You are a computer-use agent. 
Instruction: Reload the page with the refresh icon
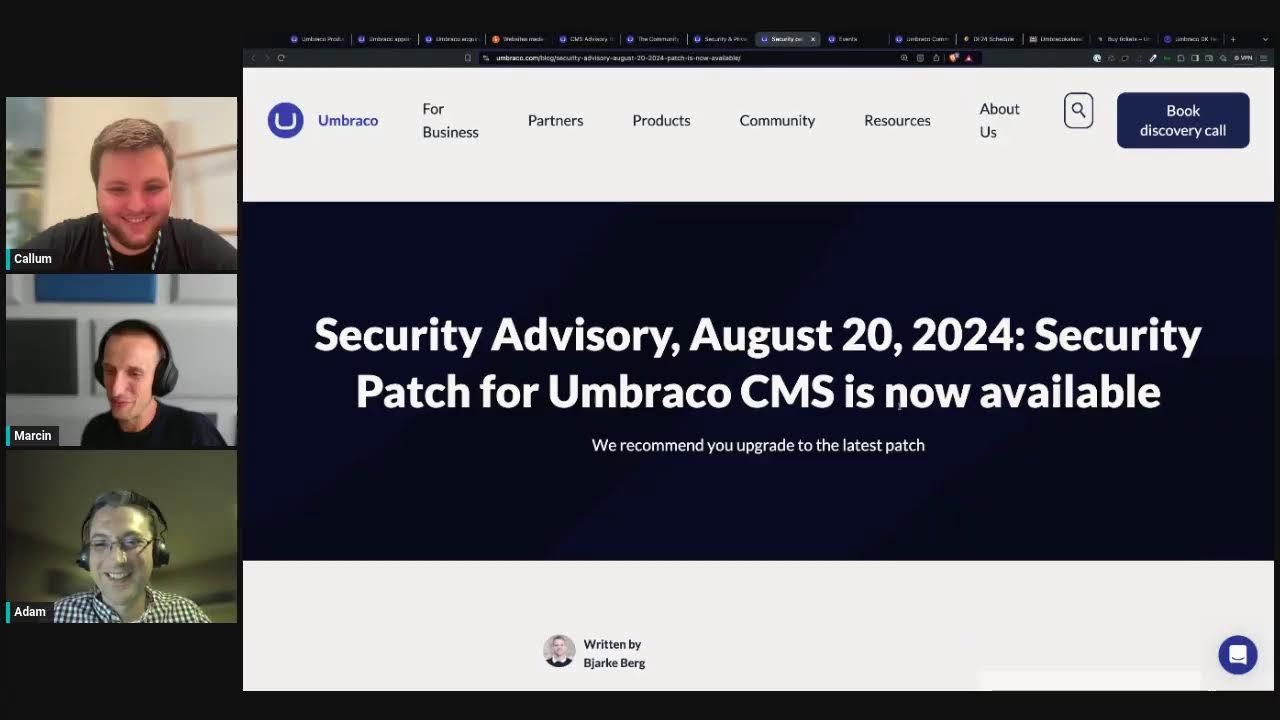tap(281, 58)
